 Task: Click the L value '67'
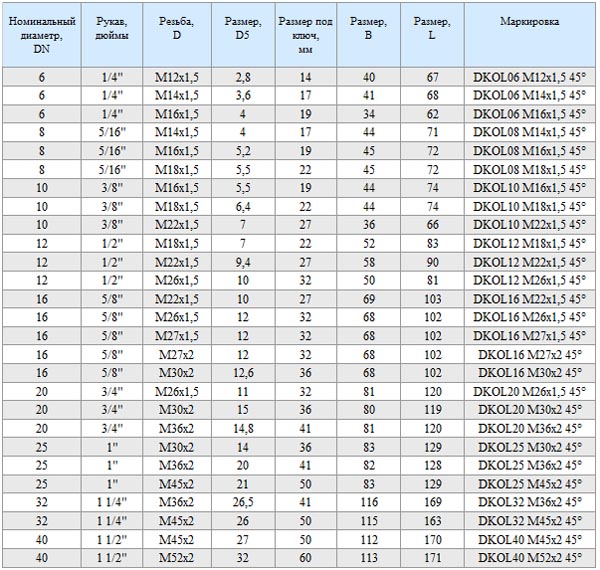pos(432,77)
